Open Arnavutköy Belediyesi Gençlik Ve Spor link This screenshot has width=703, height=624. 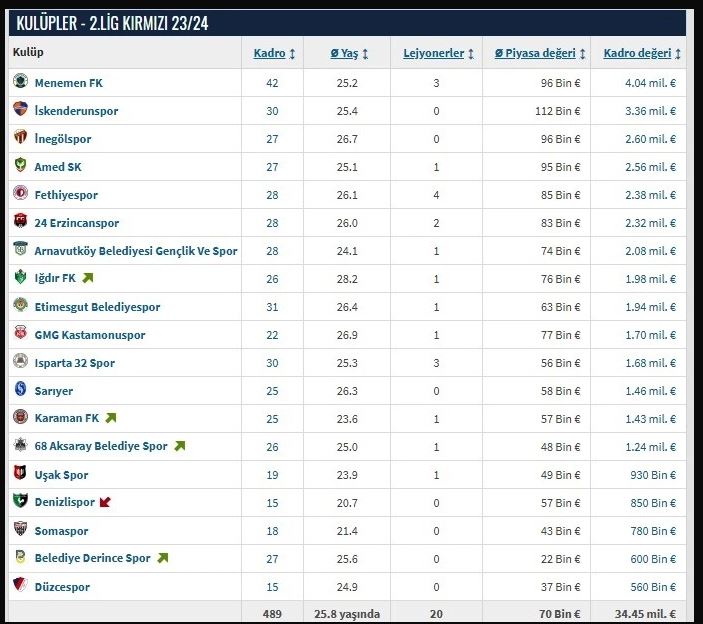pyautogui.click(x=136, y=251)
